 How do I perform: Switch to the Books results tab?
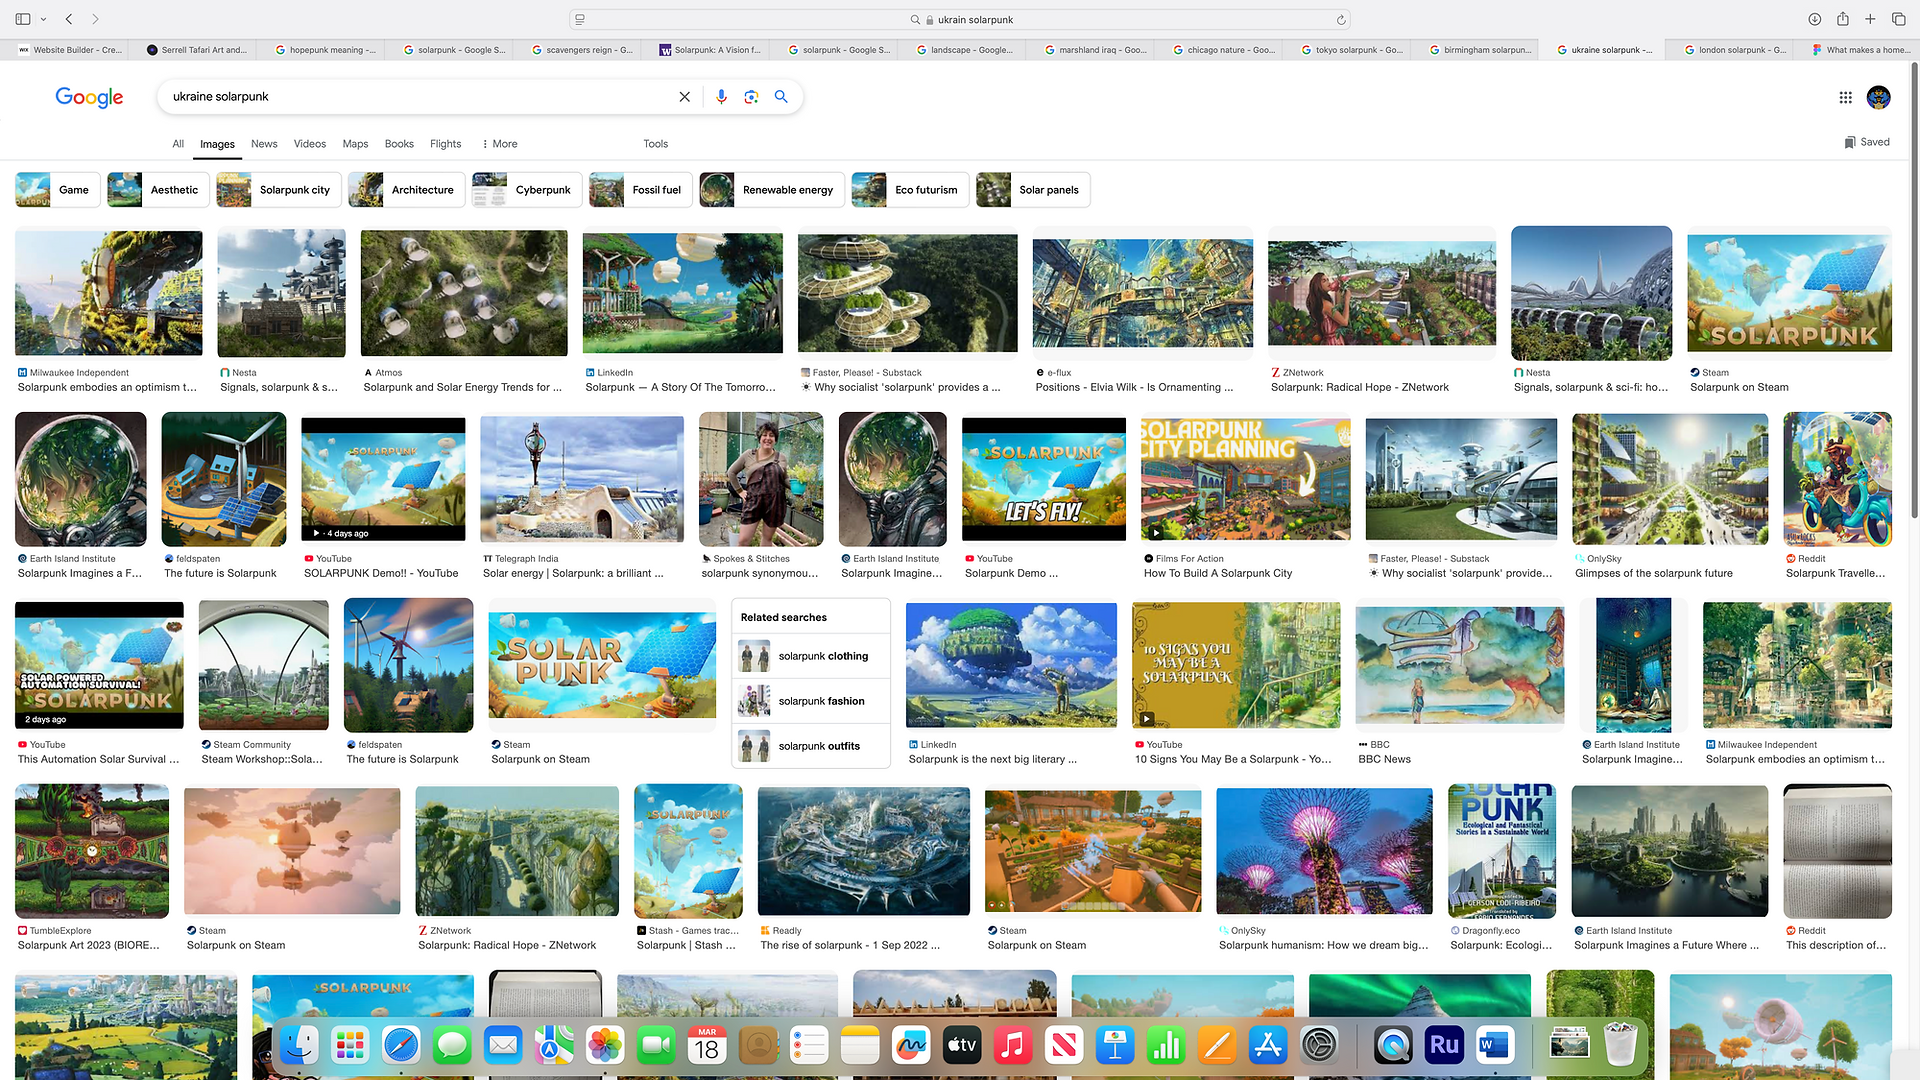(x=399, y=144)
